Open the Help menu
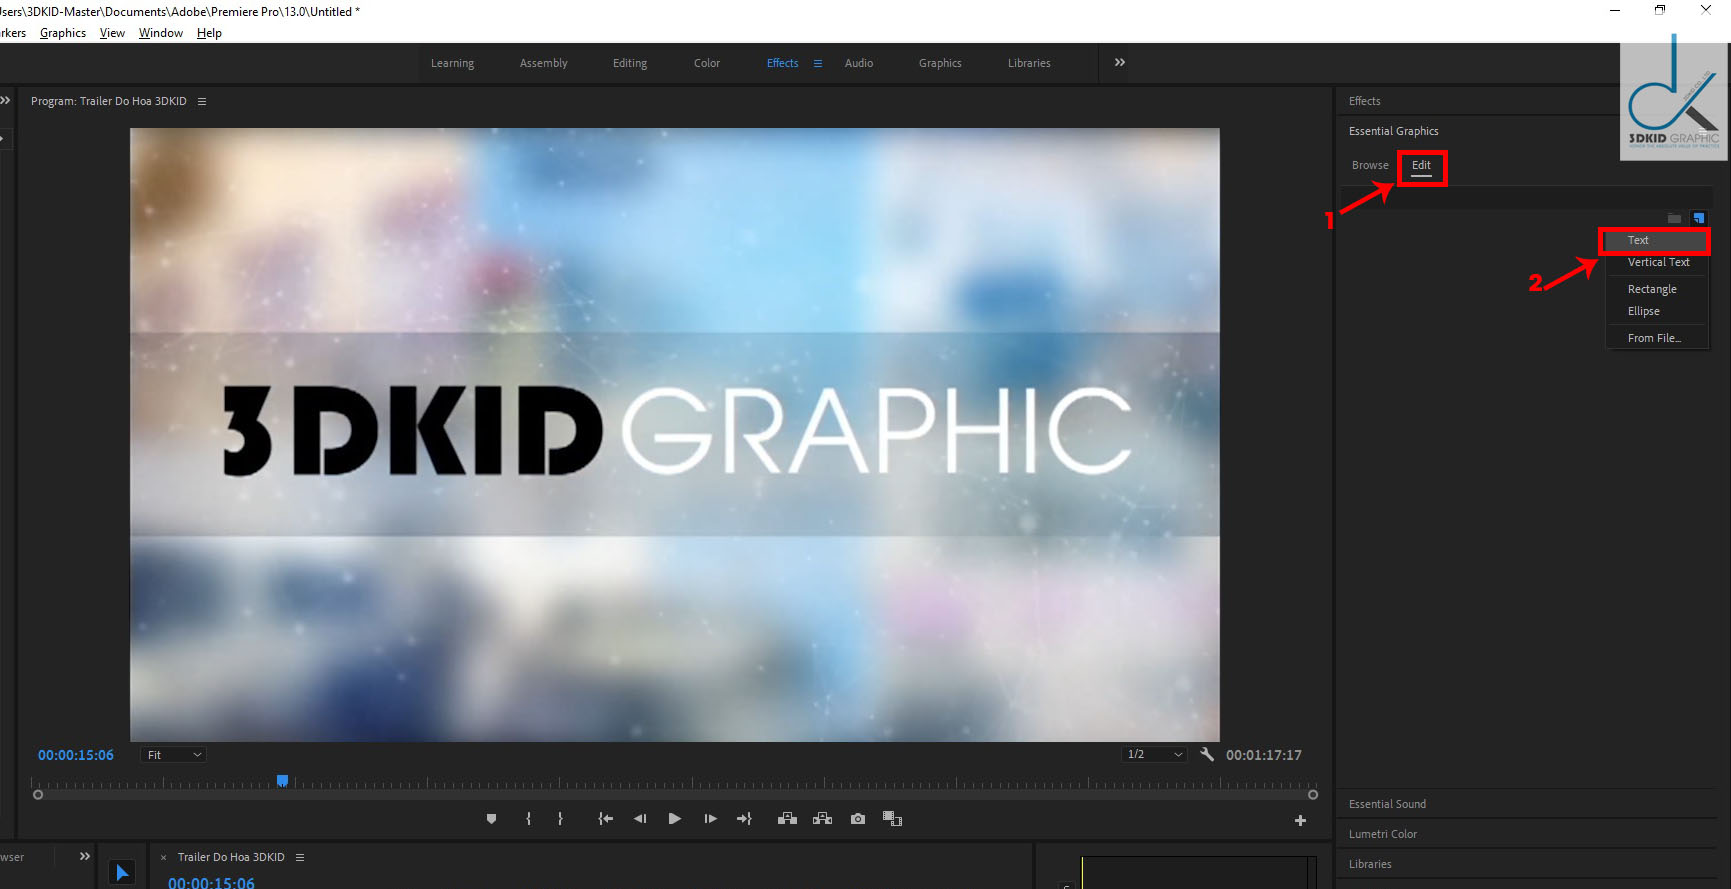1731x889 pixels. click(x=209, y=33)
